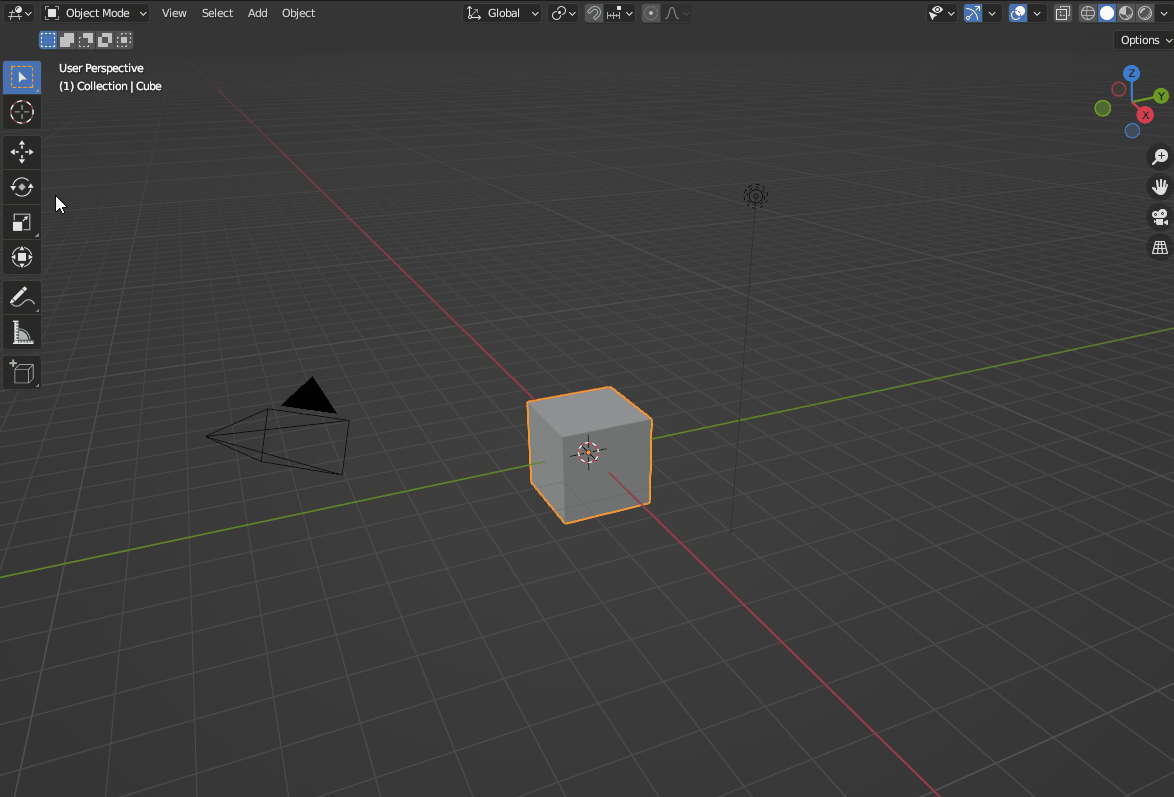
Task: Switch to Material Preview shading
Action: [1126, 13]
